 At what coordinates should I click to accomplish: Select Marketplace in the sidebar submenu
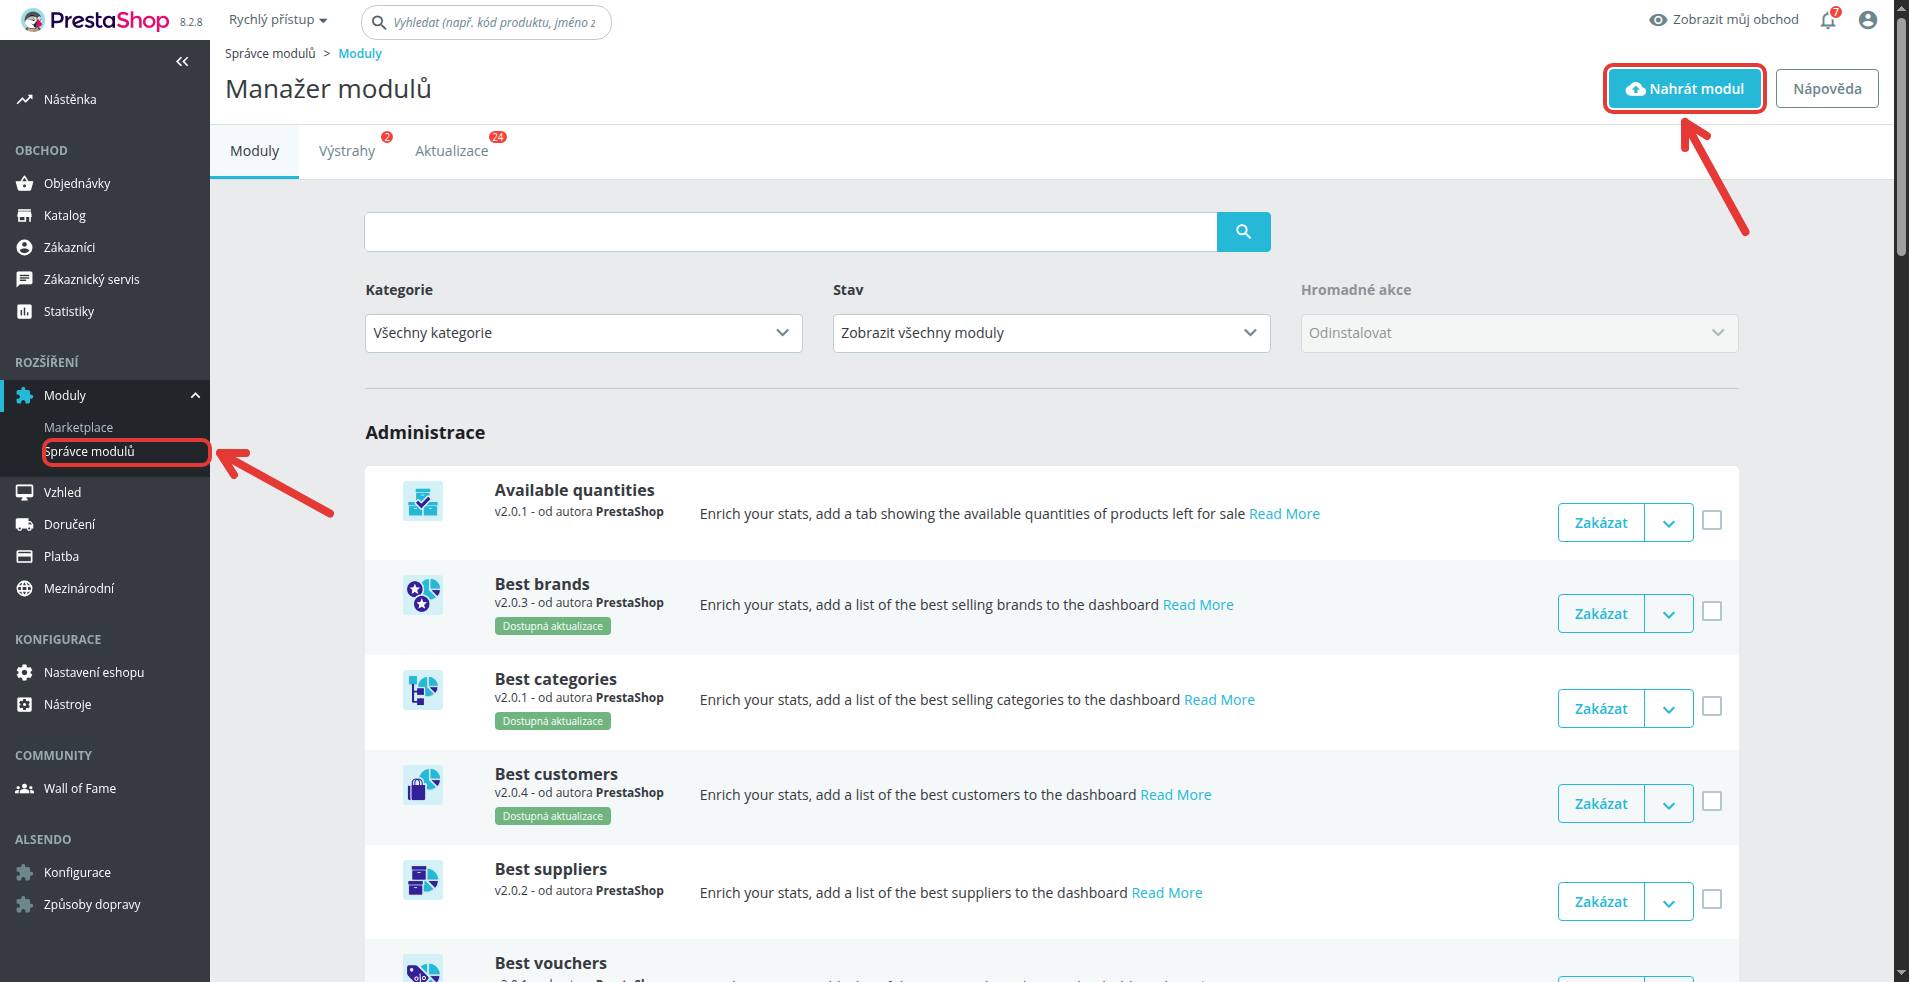pyautogui.click(x=79, y=428)
